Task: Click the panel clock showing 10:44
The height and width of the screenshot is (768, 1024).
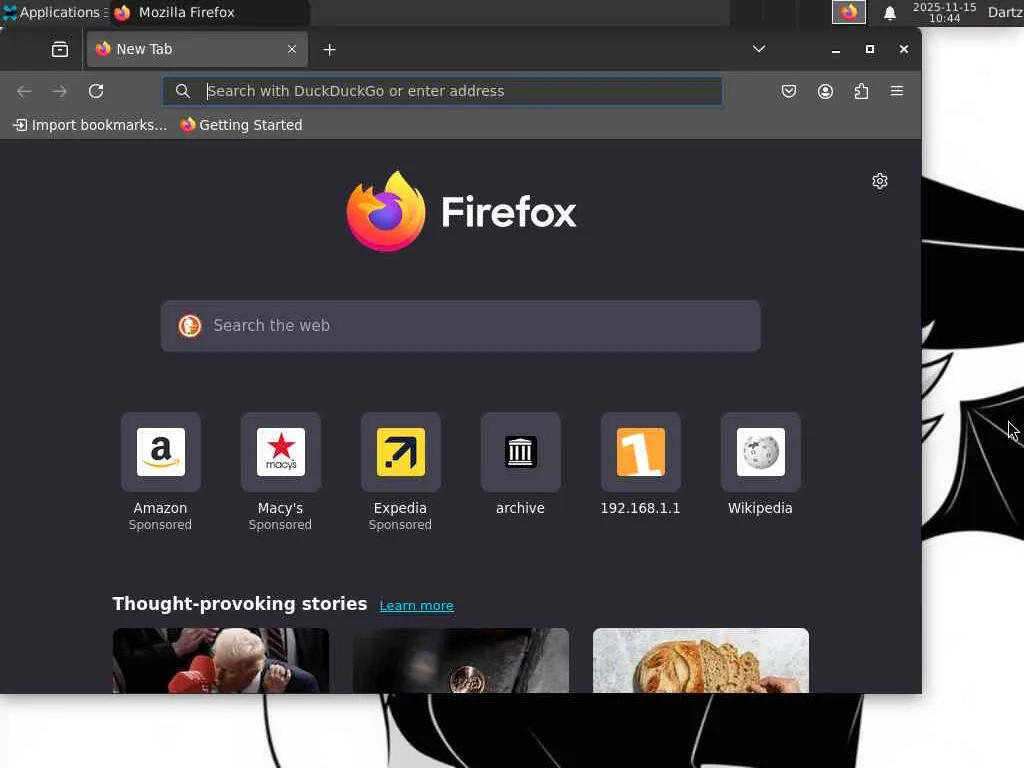Action: 944,12
